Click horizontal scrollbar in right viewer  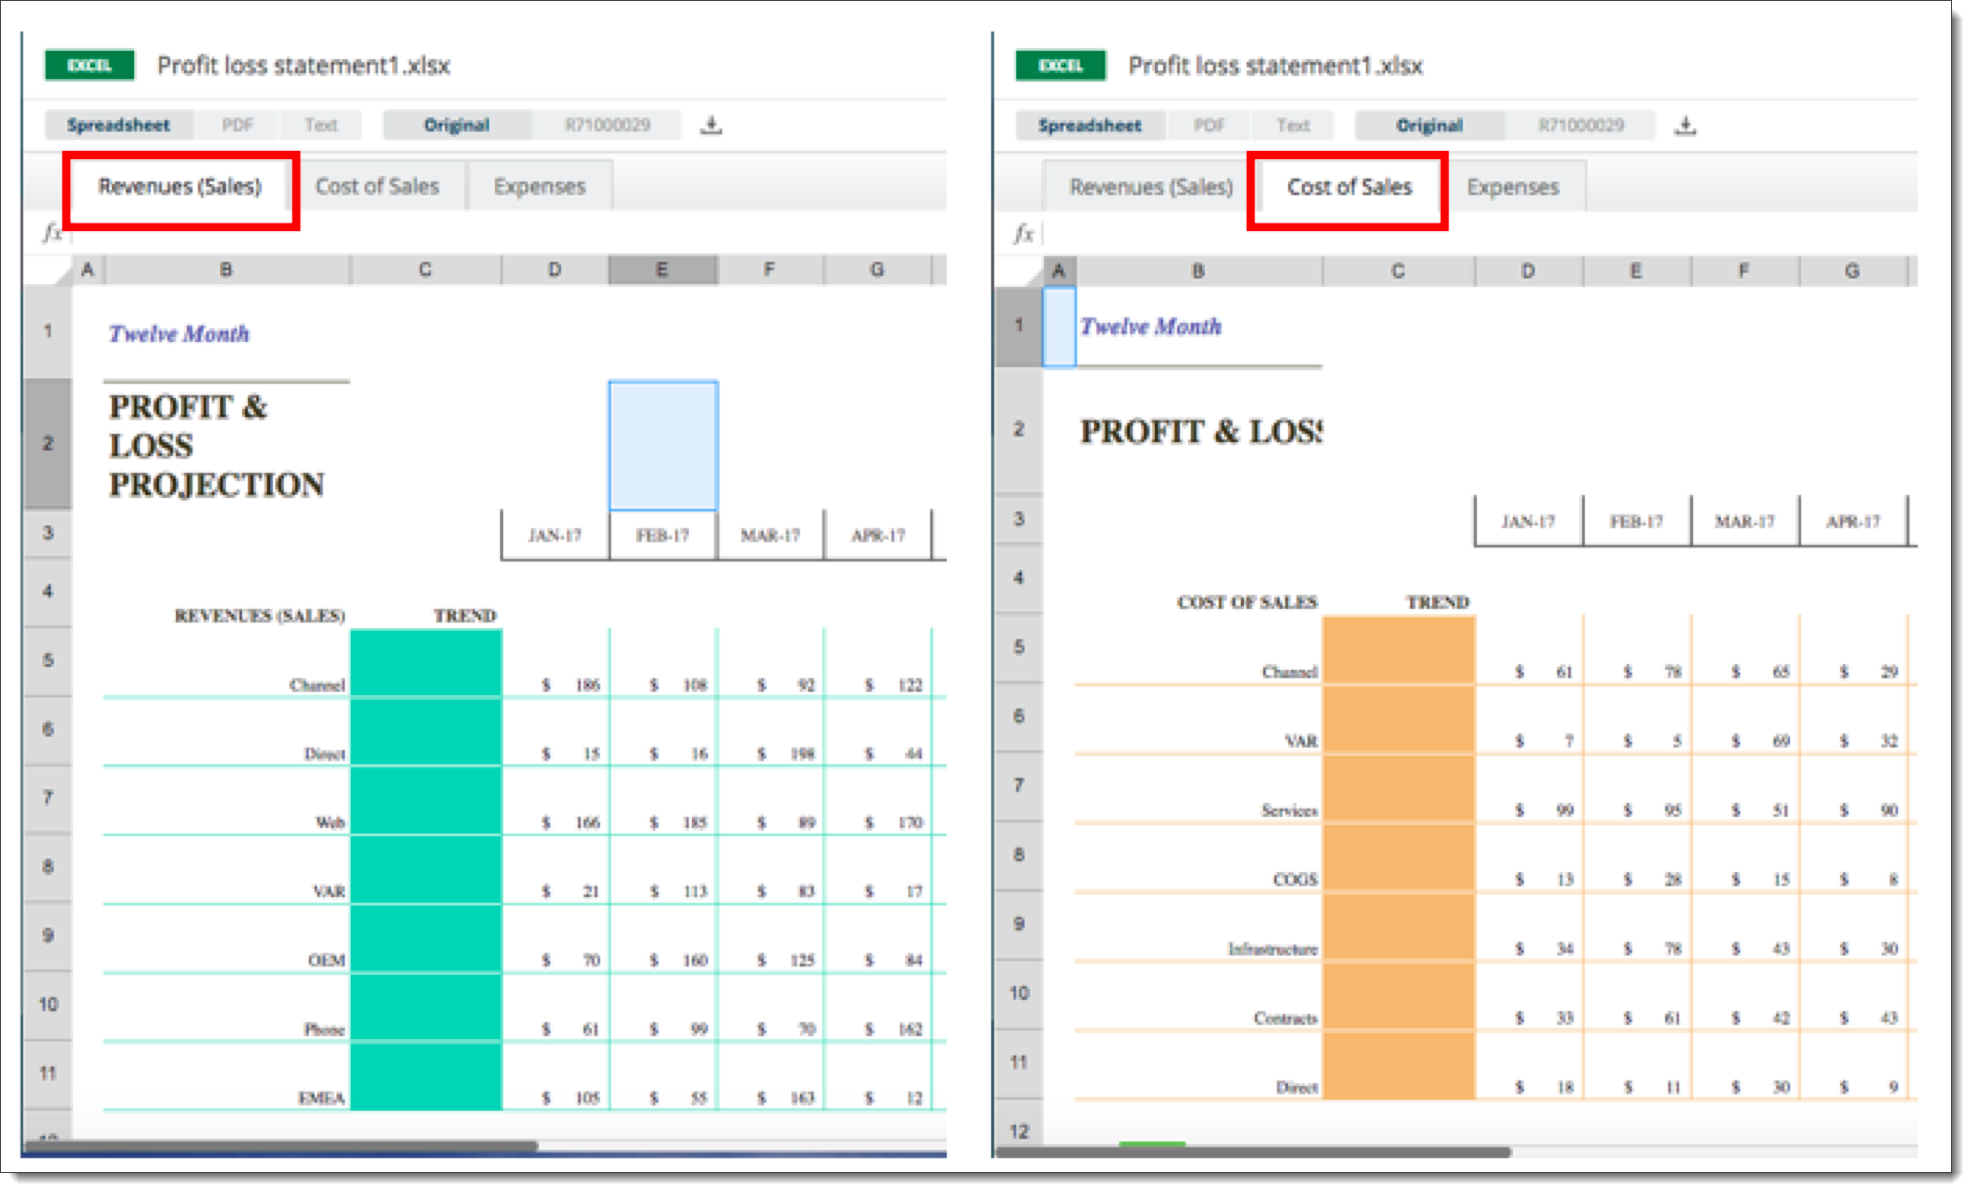tap(1253, 1152)
